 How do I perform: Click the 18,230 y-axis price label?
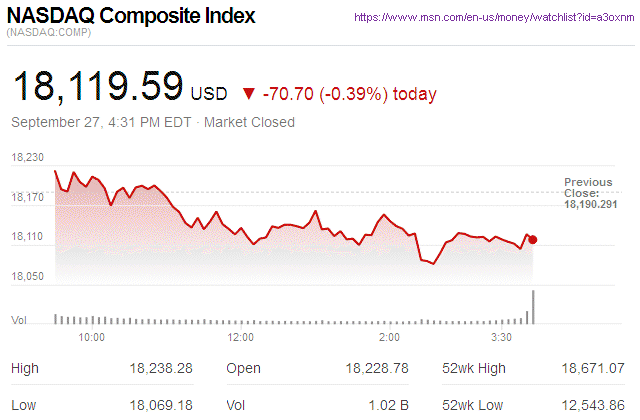point(28,158)
